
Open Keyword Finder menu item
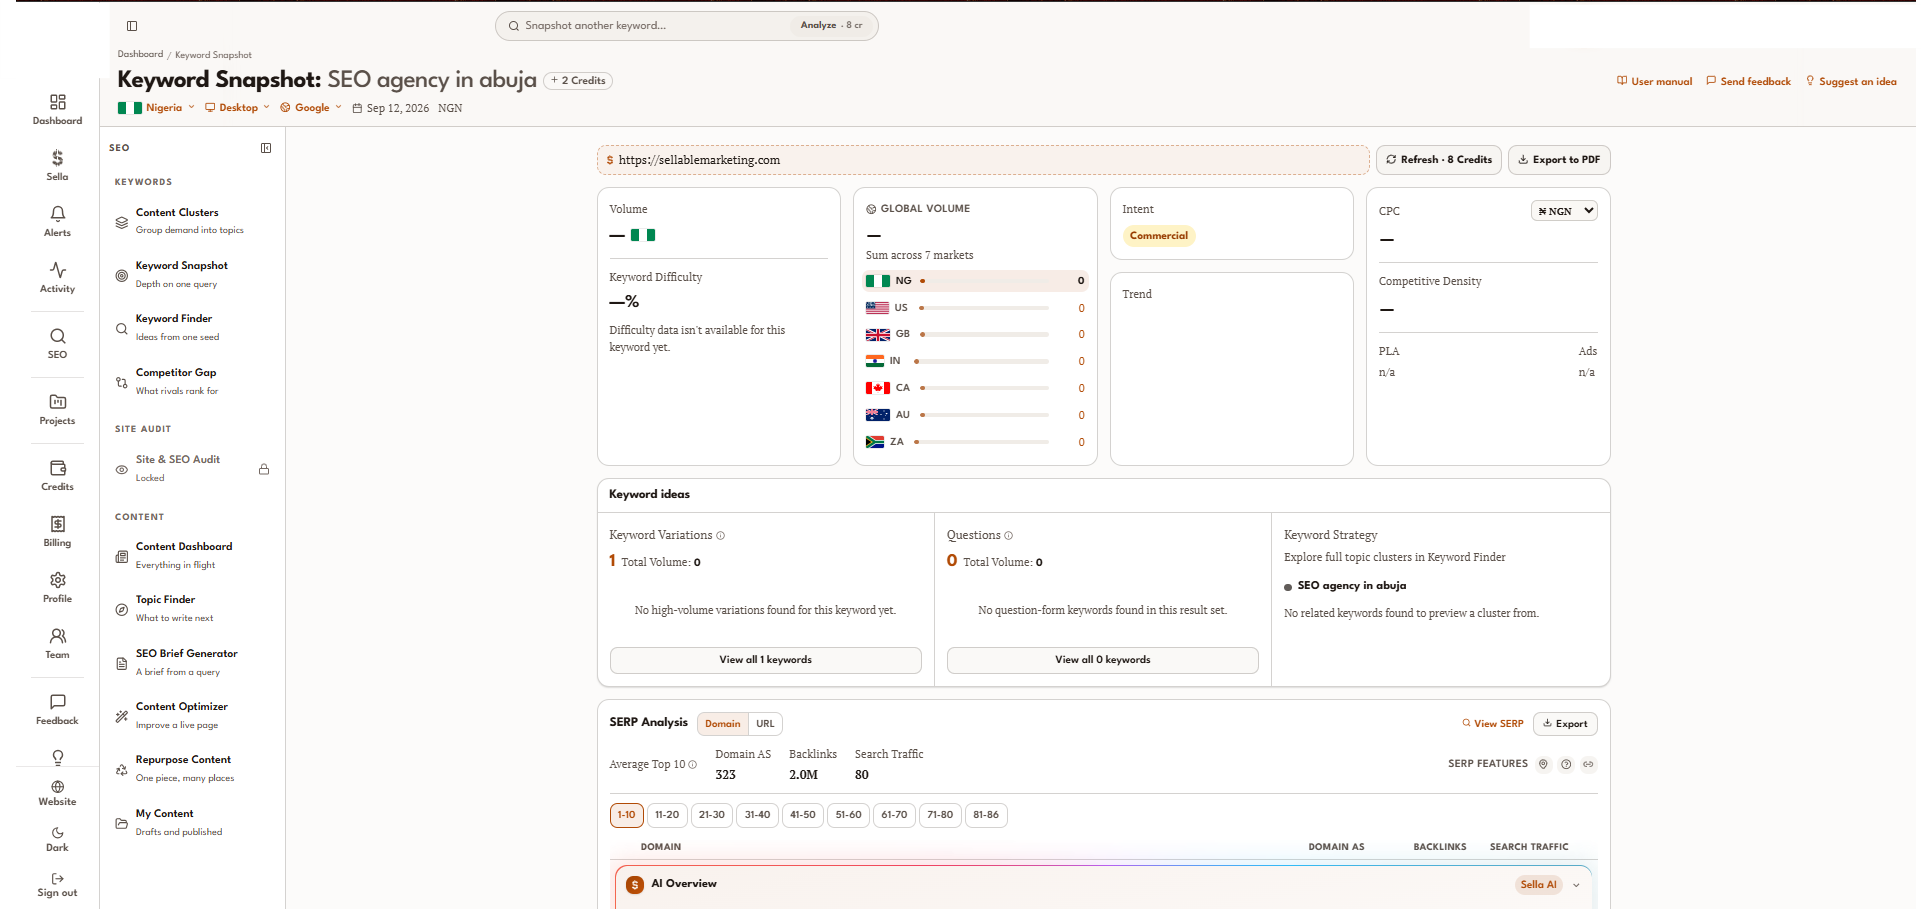(190, 328)
